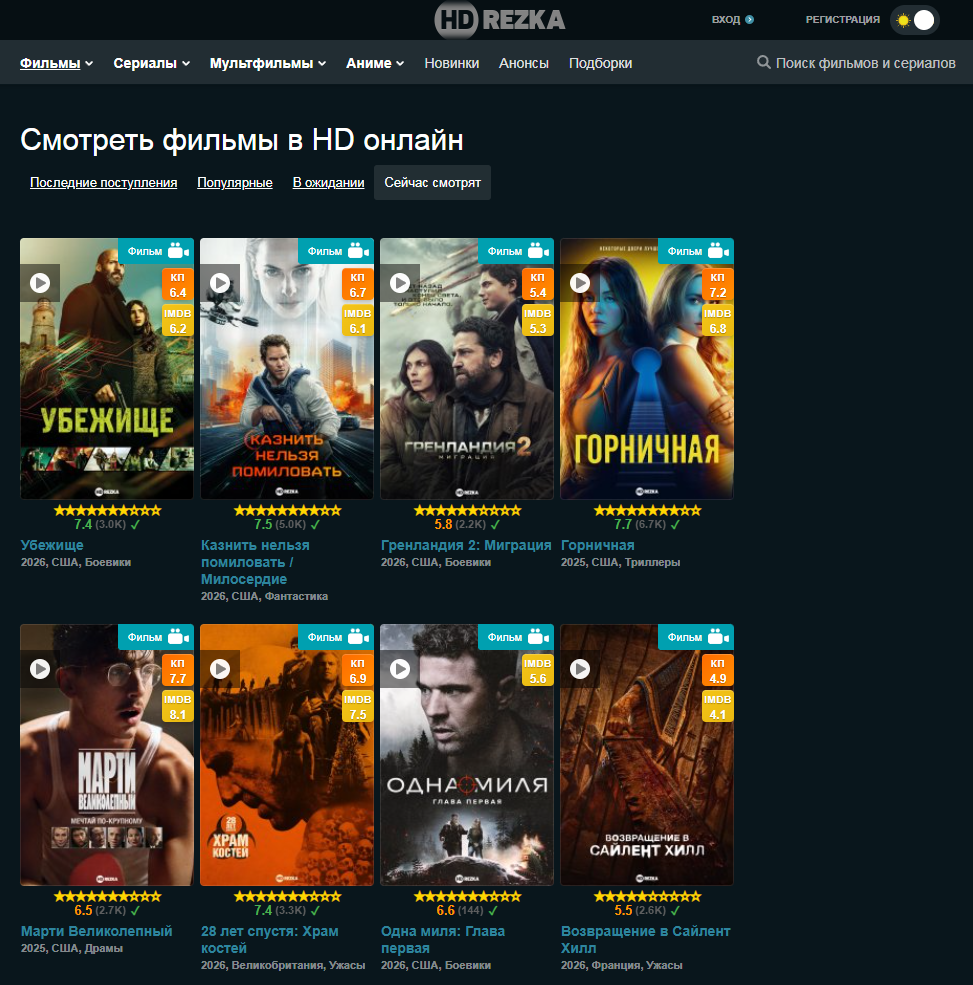Viewport: 973px width, 985px height.
Task: Open Возвращение в Сайлент Хилл link
Action: point(646,940)
